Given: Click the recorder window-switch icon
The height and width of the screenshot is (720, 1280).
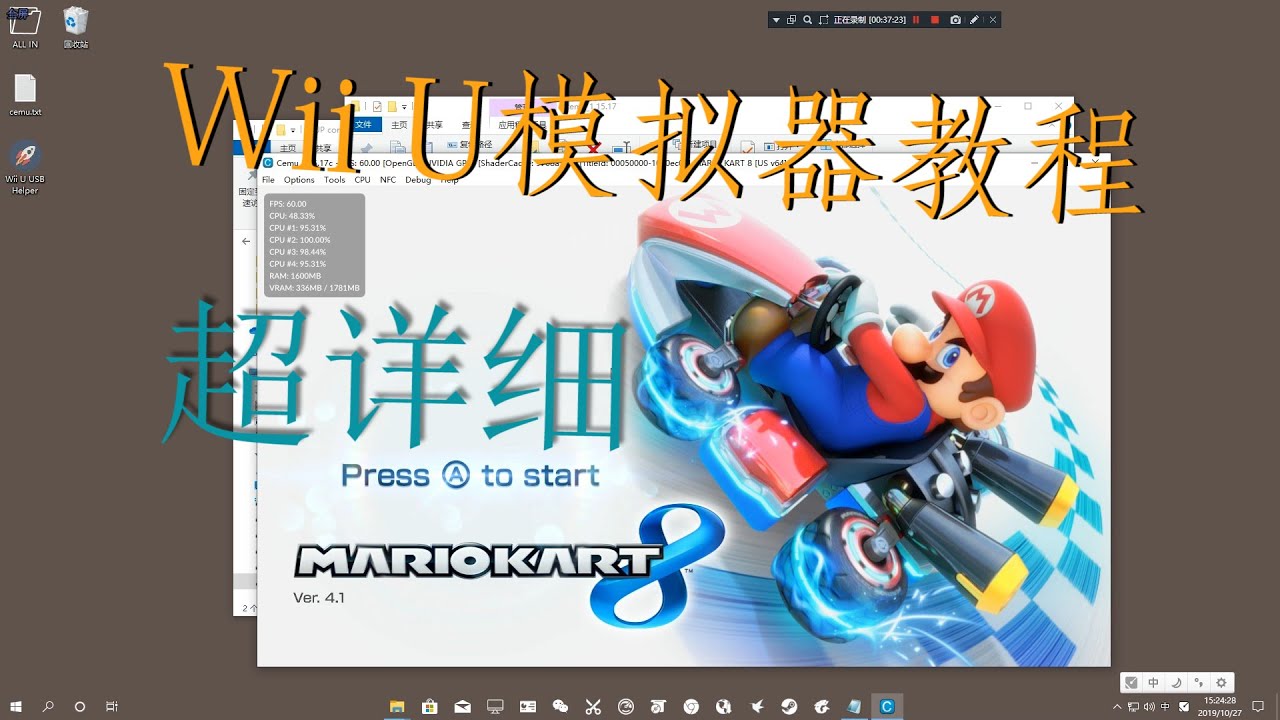Looking at the screenshot, I should click(x=791, y=20).
